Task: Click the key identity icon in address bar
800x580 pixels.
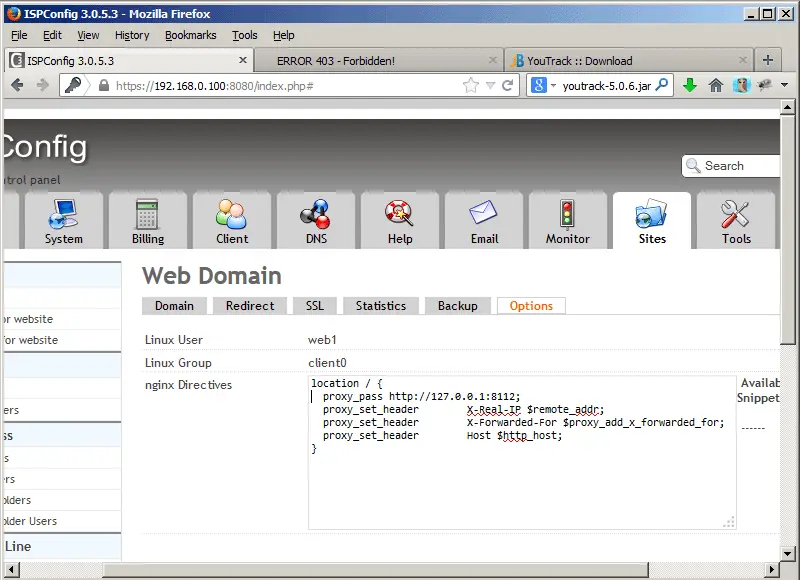Action: (73, 85)
